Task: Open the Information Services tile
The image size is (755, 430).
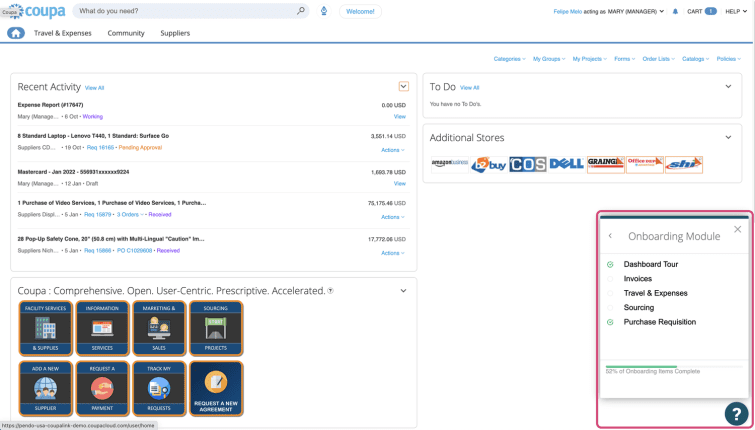Action: coord(102,328)
